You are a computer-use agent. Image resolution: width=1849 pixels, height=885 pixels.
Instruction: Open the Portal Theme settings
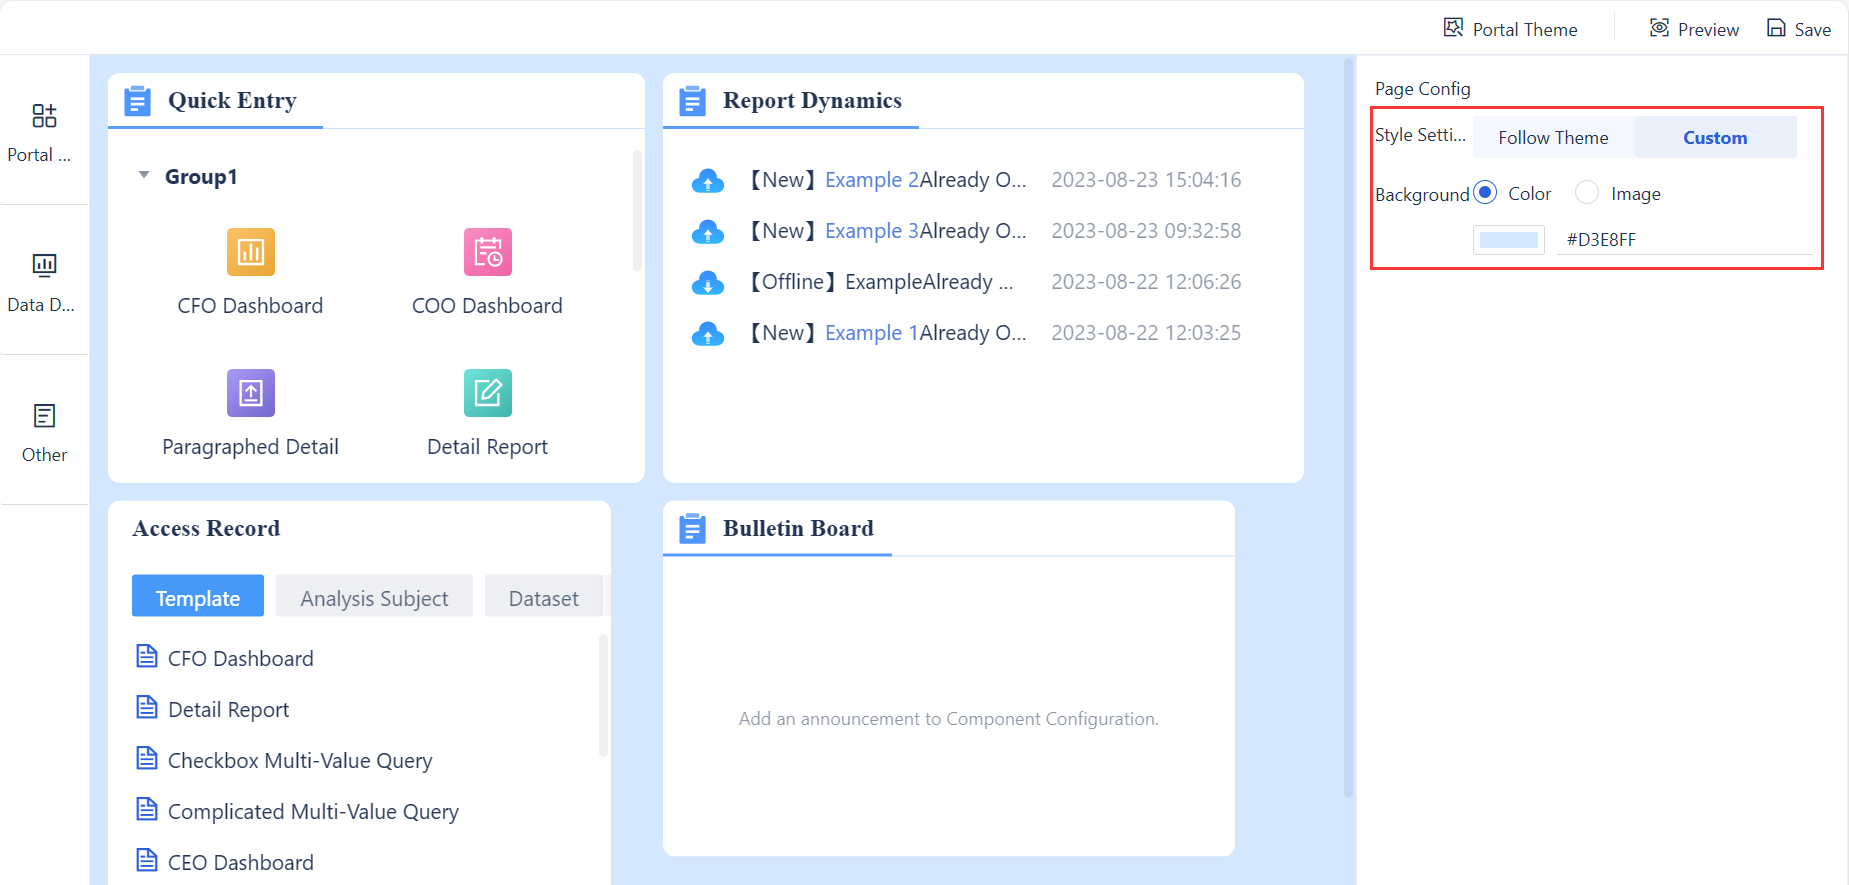pos(1510,29)
